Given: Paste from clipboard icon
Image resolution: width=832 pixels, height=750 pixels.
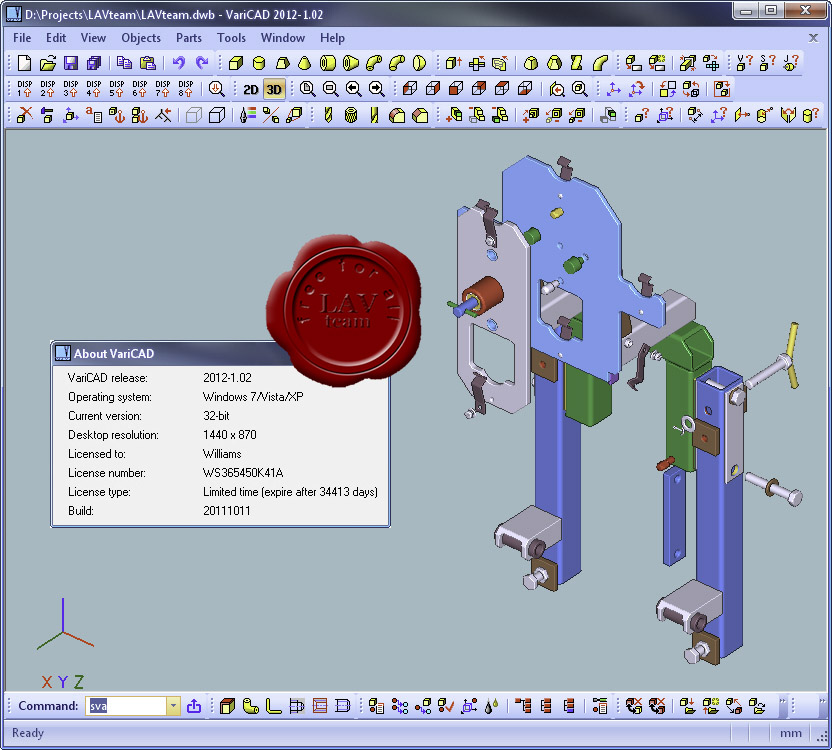Looking at the screenshot, I should 148,63.
